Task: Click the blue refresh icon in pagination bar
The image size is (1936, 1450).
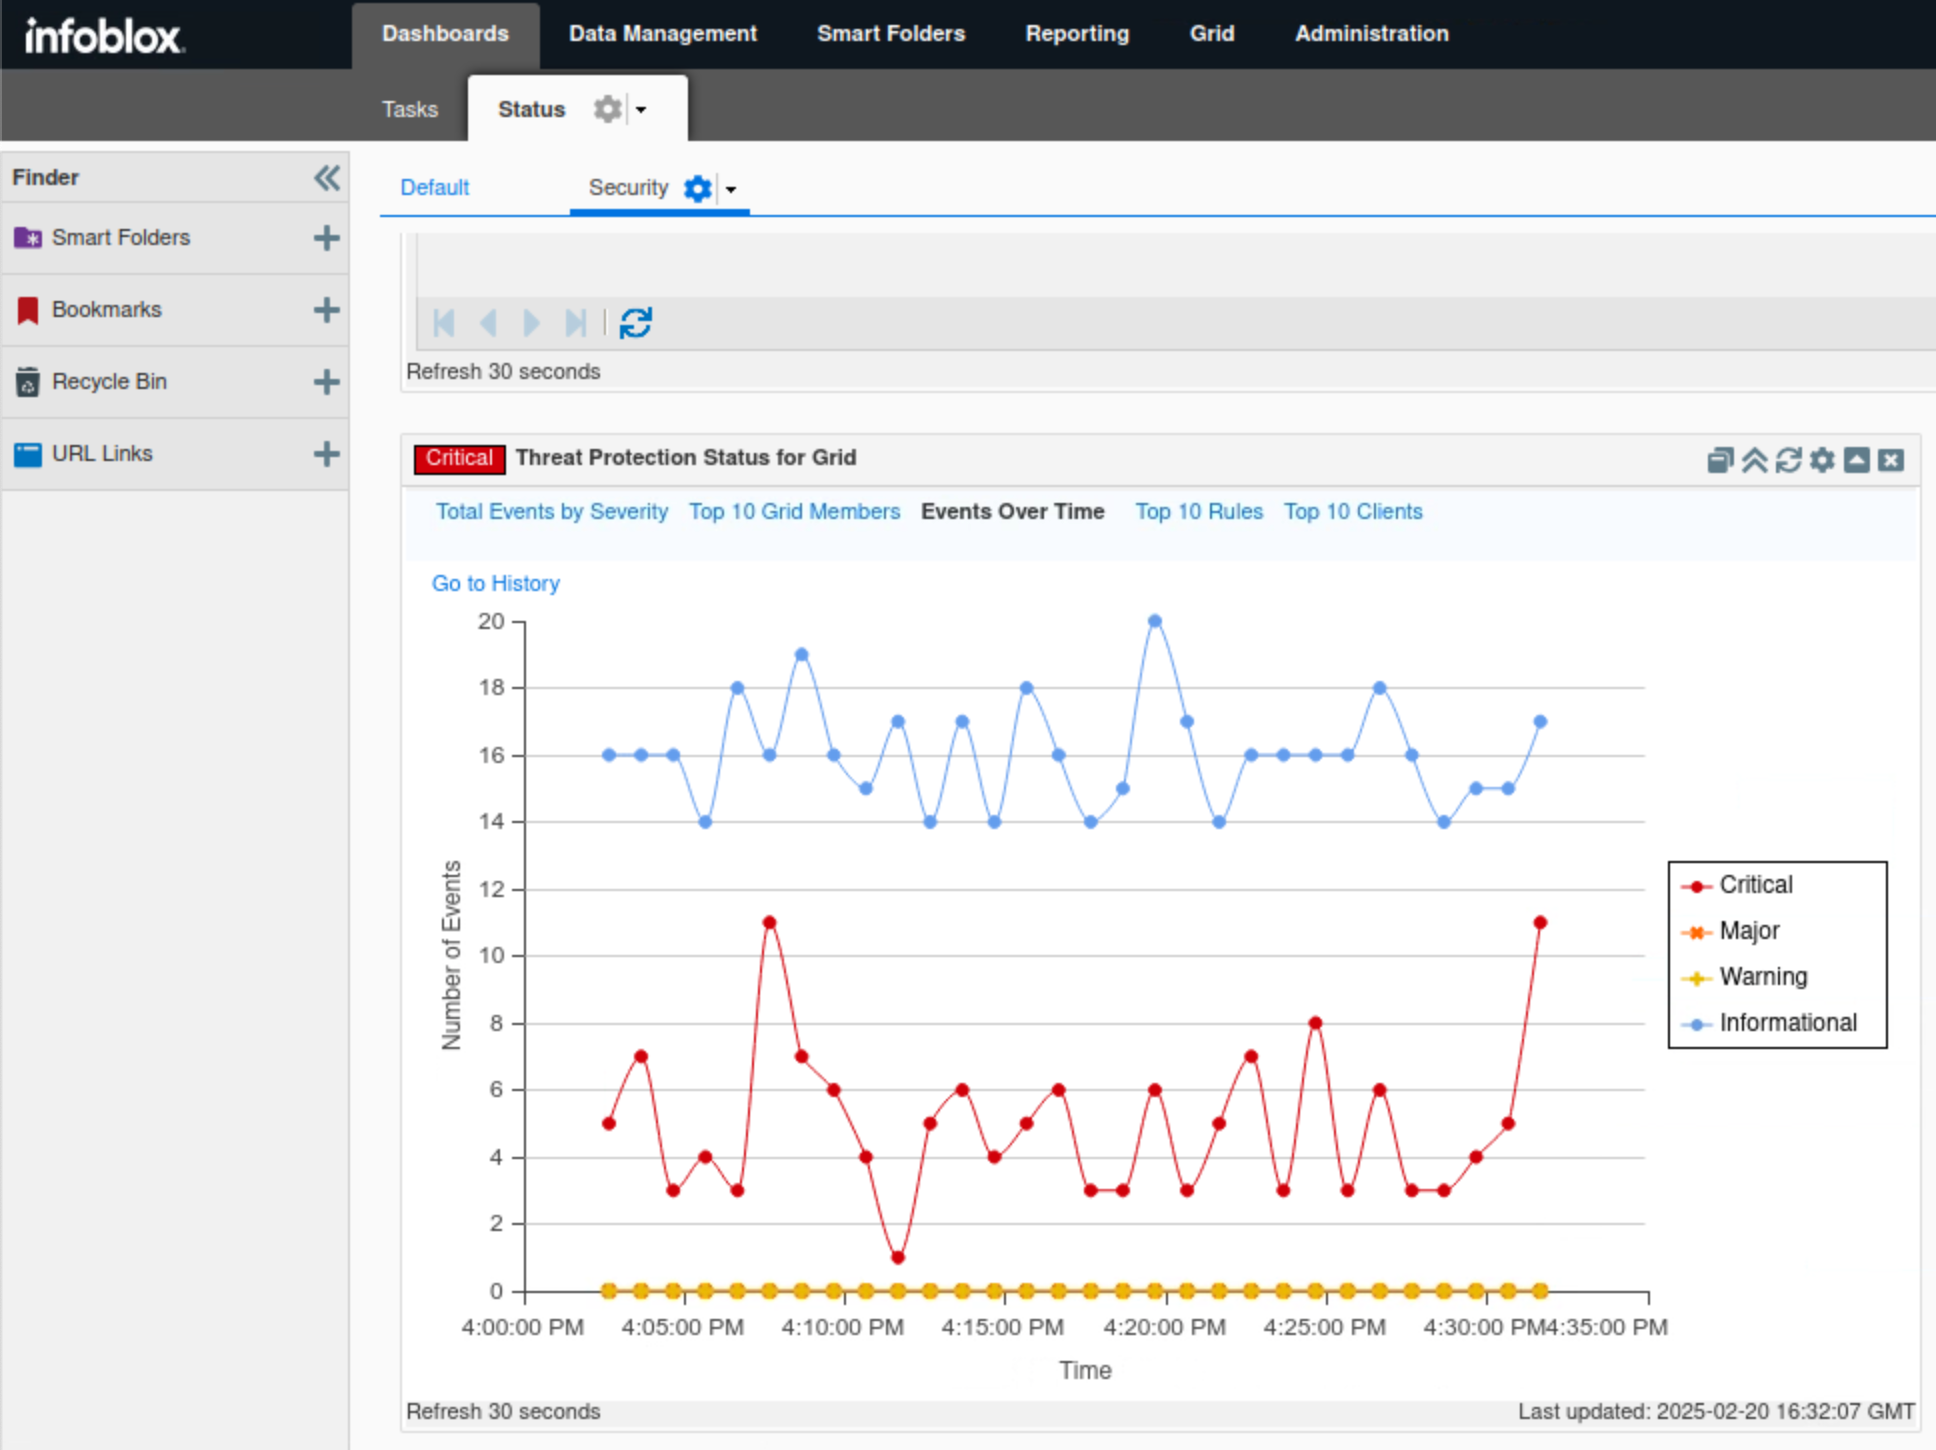Action: pyautogui.click(x=636, y=323)
